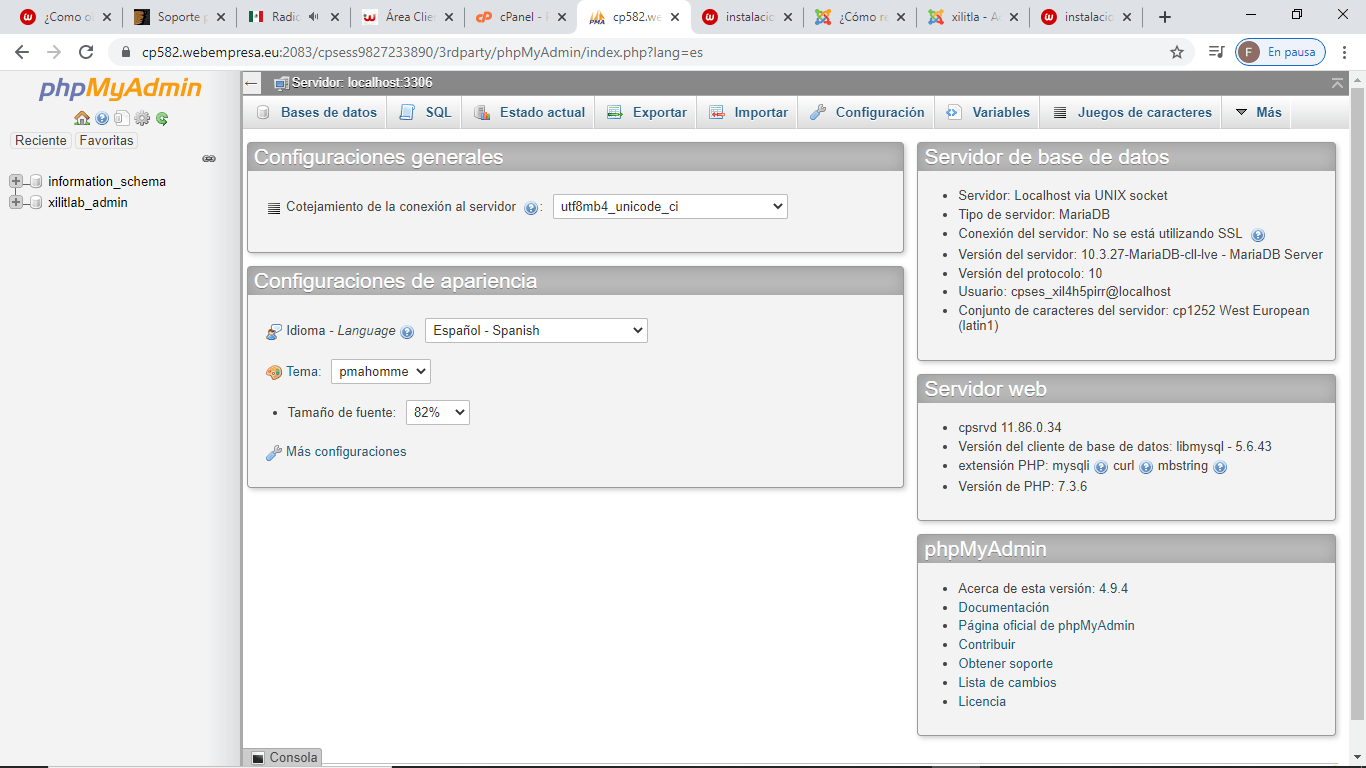The width and height of the screenshot is (1366, 768).
Task: Open the Exportar tab
Action: coord(646,113)
